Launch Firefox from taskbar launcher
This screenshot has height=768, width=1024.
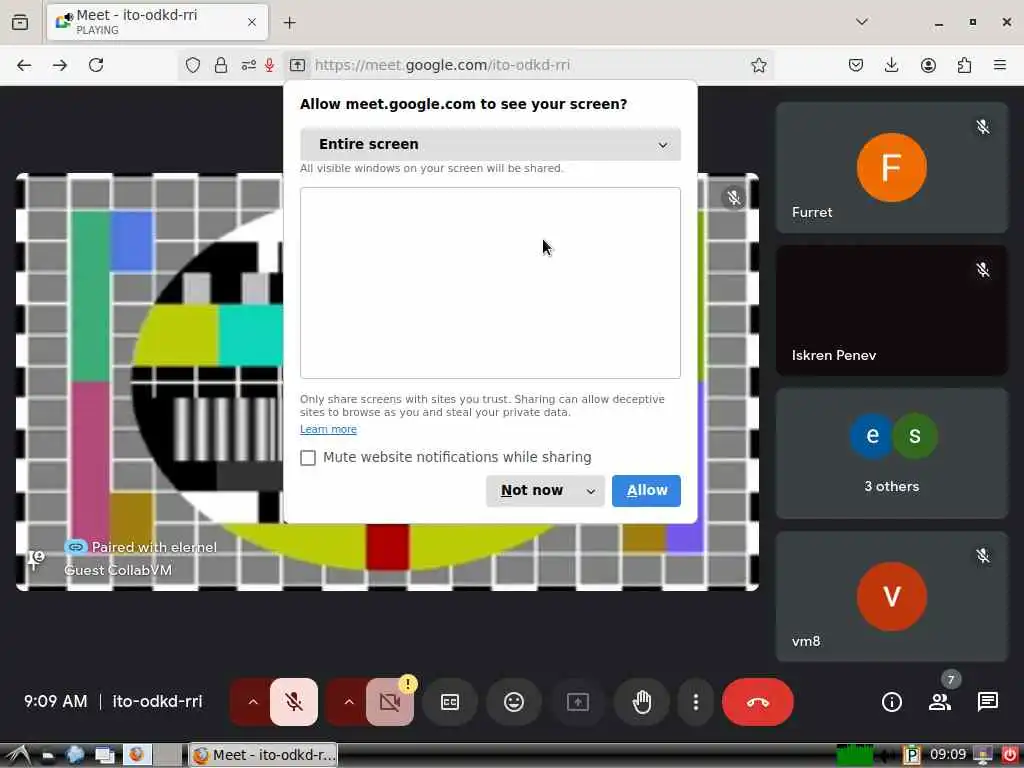click(137, 755)
